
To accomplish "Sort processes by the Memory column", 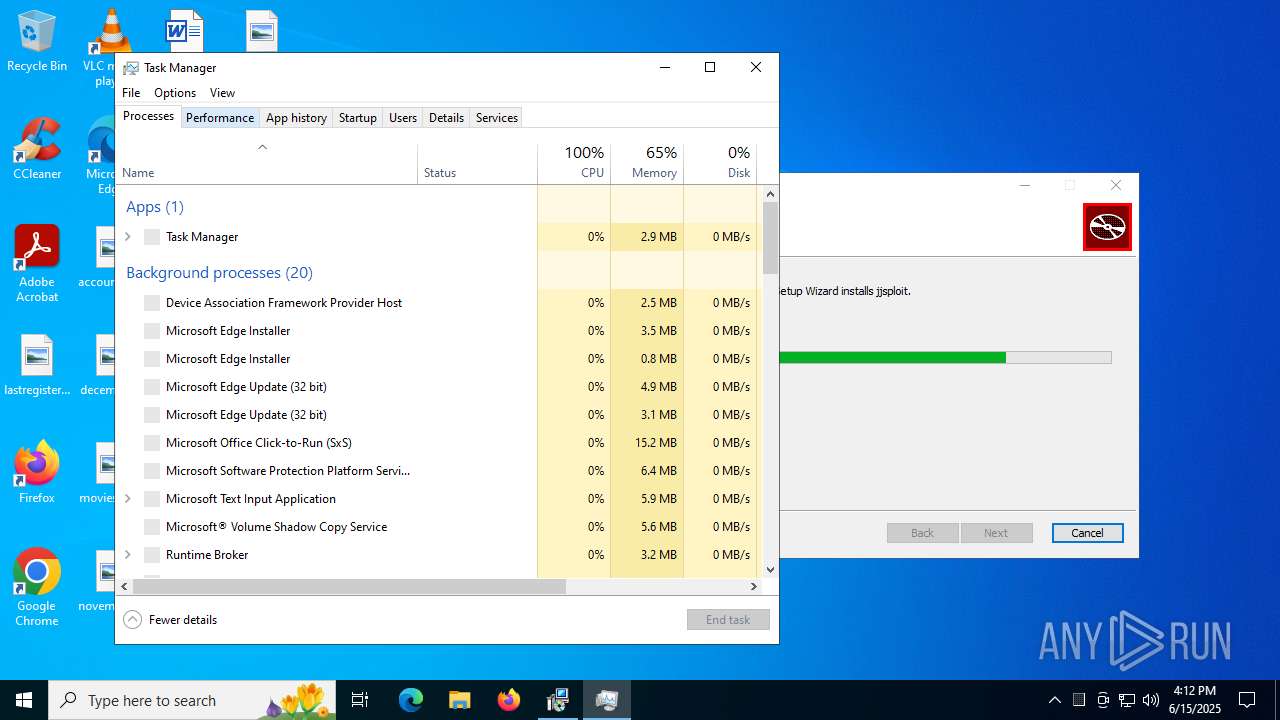I will [x=647, y=163].
